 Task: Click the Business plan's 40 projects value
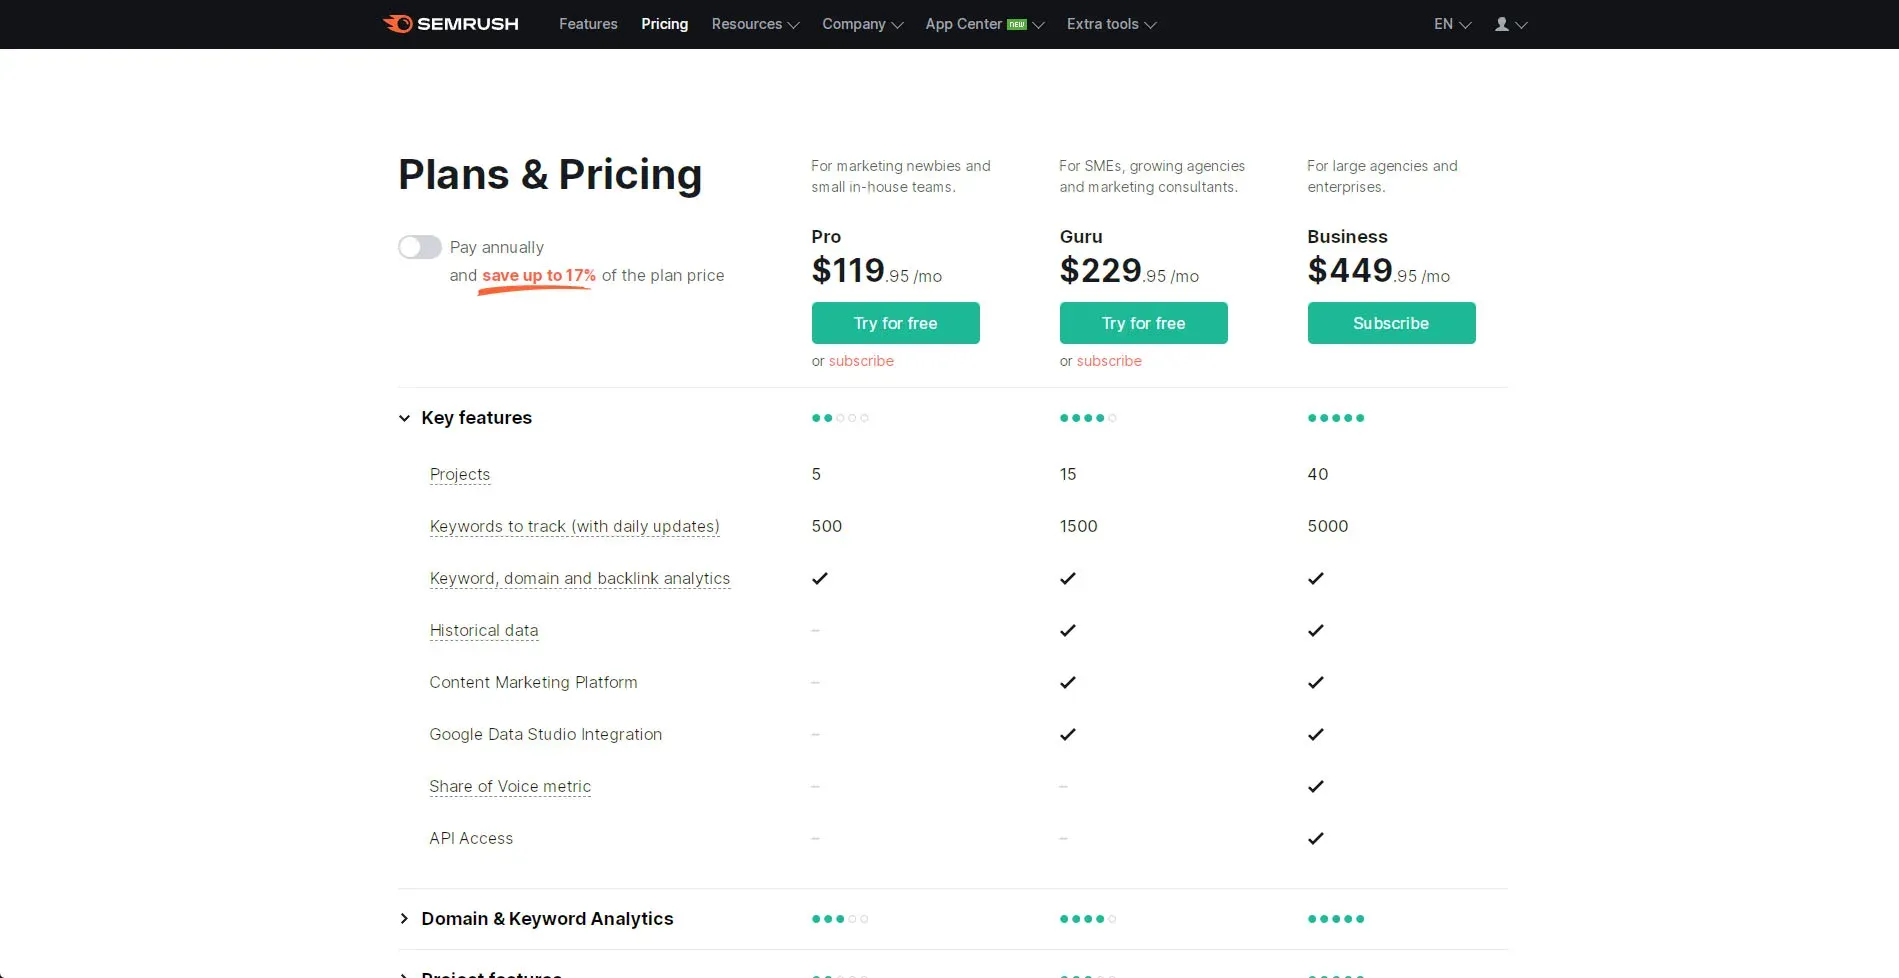(1318, 474)
